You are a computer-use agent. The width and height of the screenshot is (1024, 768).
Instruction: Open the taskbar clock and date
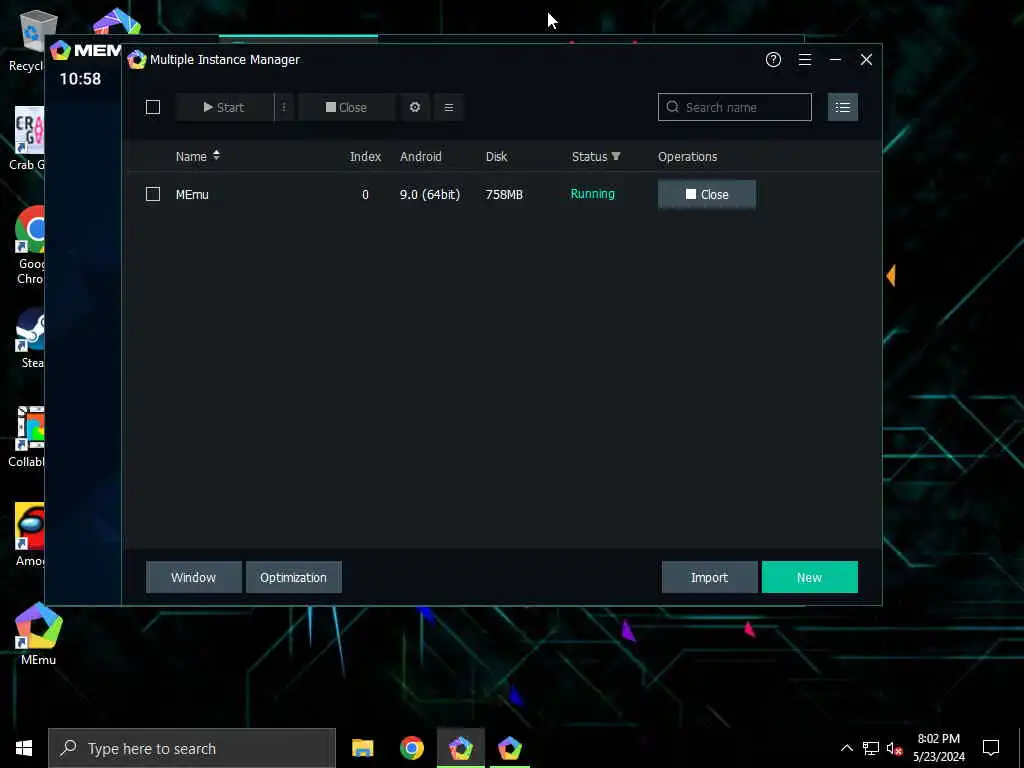pyautogui.click(x=938, y=748)
